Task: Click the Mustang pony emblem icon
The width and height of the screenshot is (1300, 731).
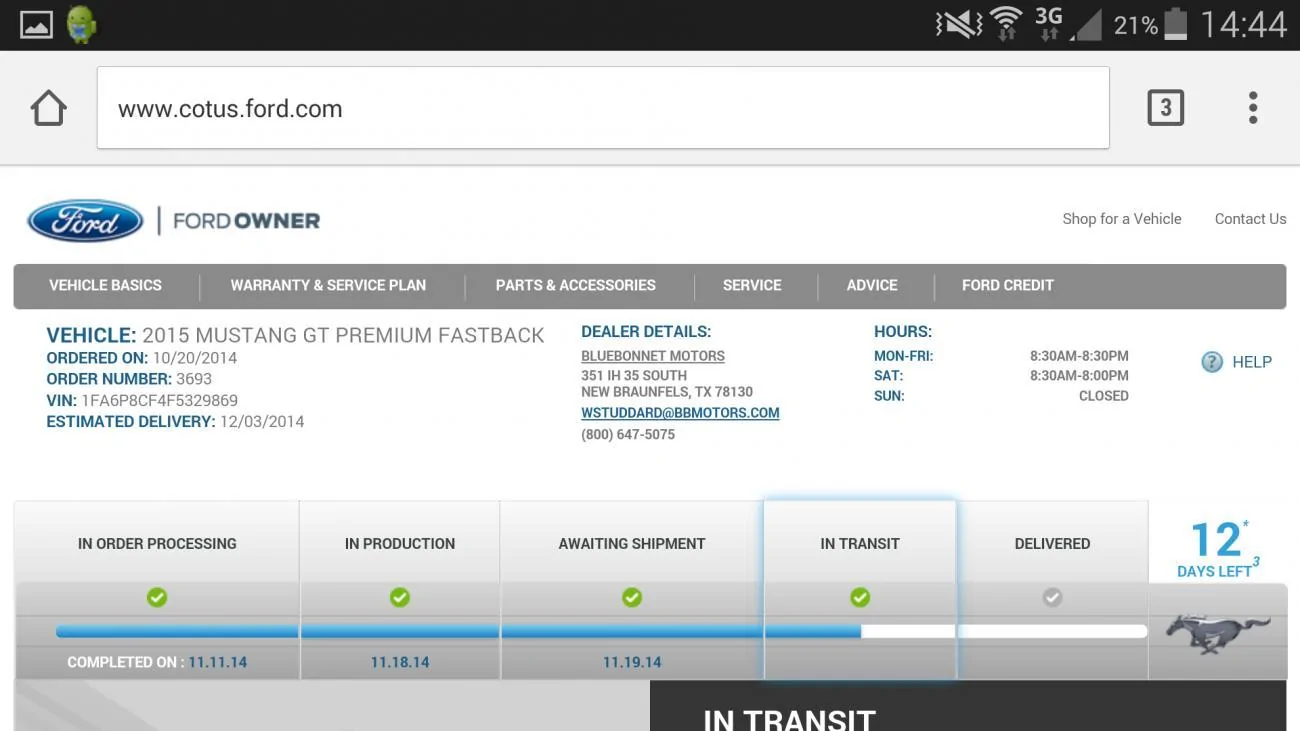Action: [x=1218, y=633]
